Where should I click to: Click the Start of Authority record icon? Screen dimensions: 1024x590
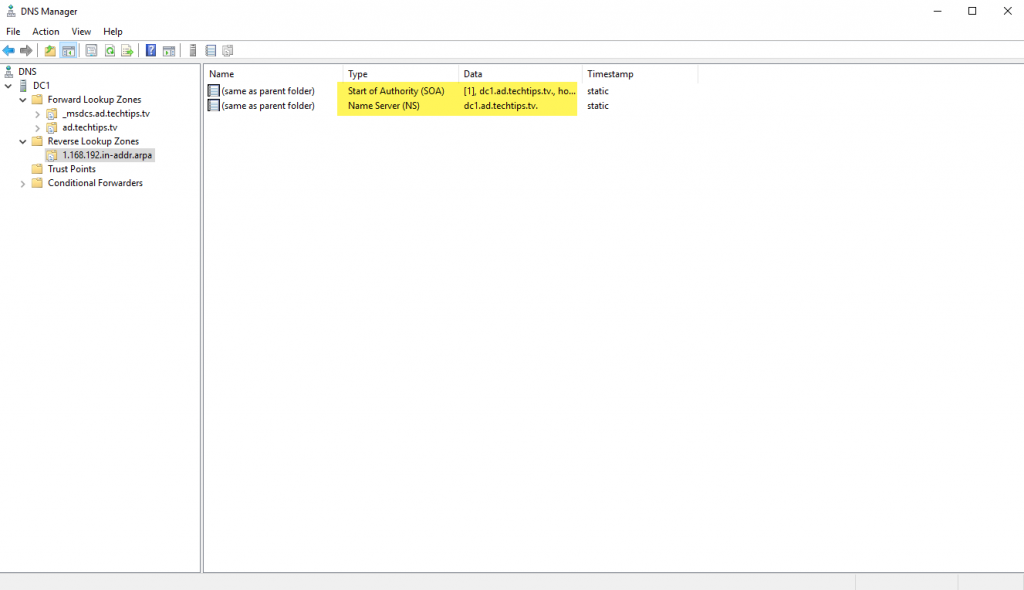[214, 91]
